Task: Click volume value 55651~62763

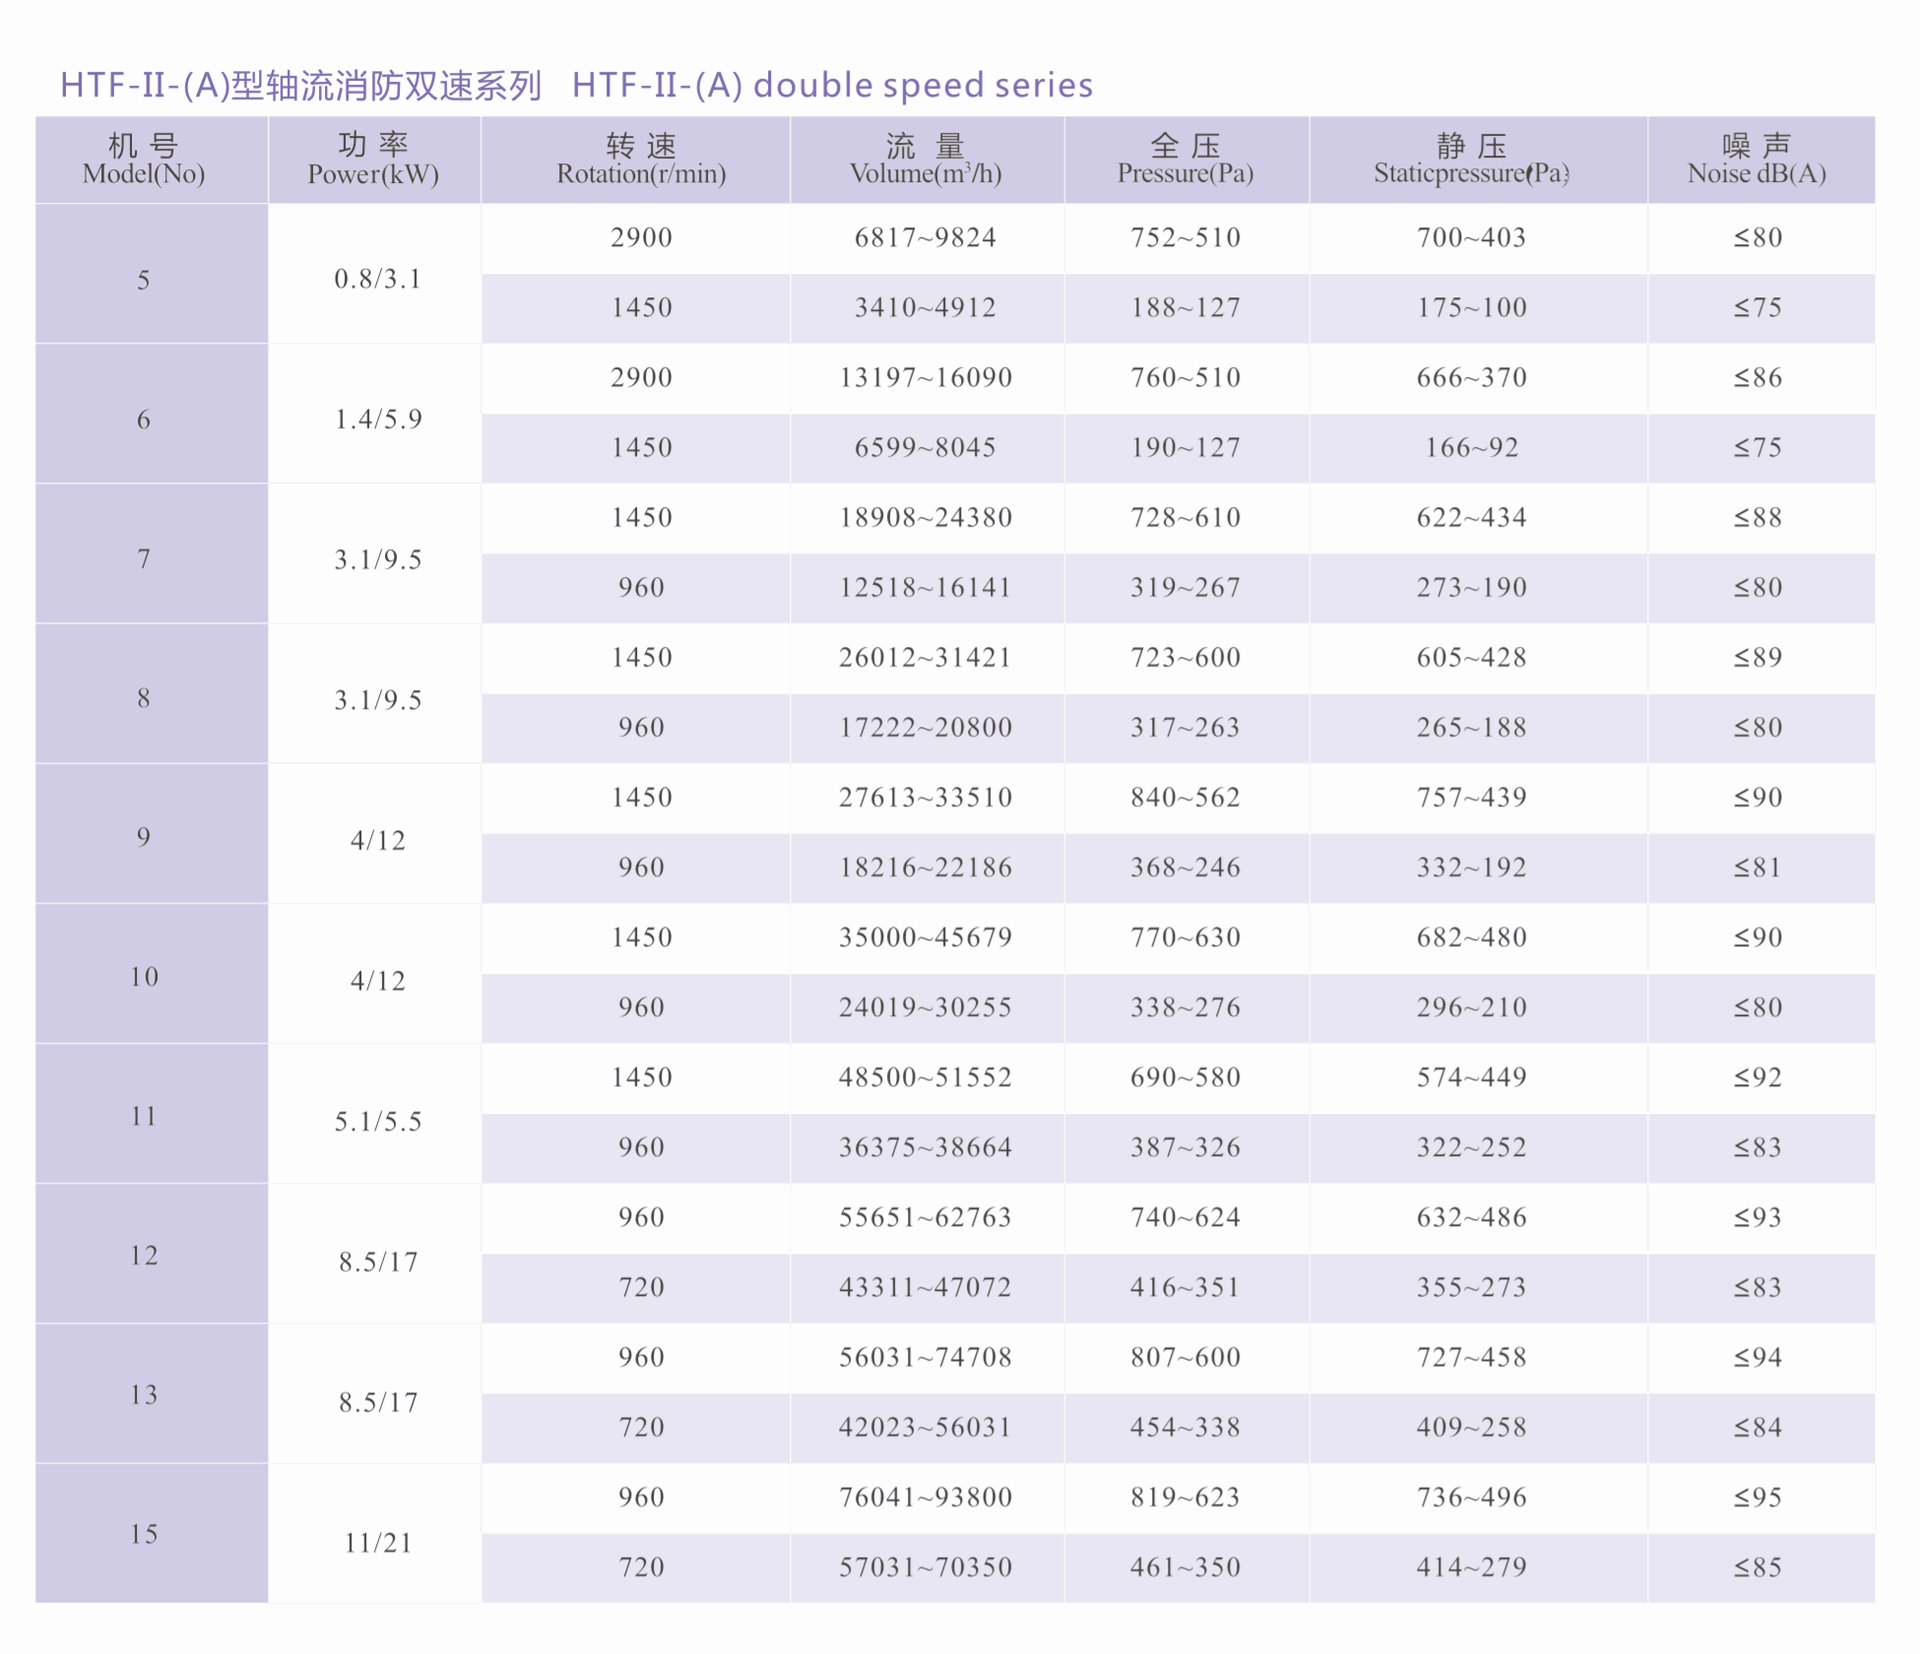Action: tap(925, 1218)
